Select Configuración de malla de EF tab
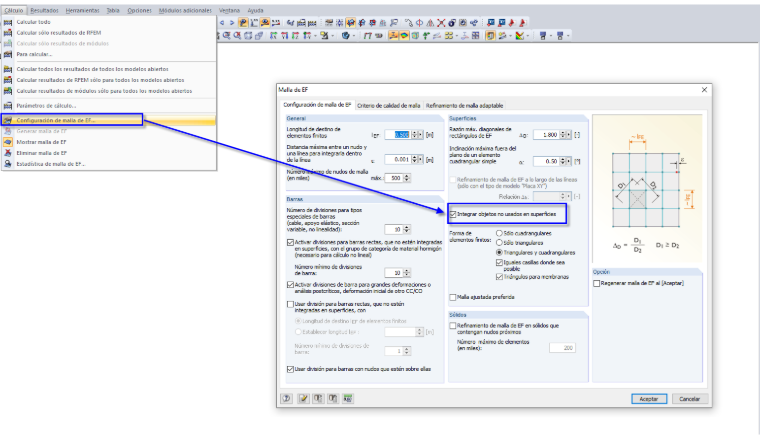The width and height of the screenshot is (760, 439). [x=317, y=105]
